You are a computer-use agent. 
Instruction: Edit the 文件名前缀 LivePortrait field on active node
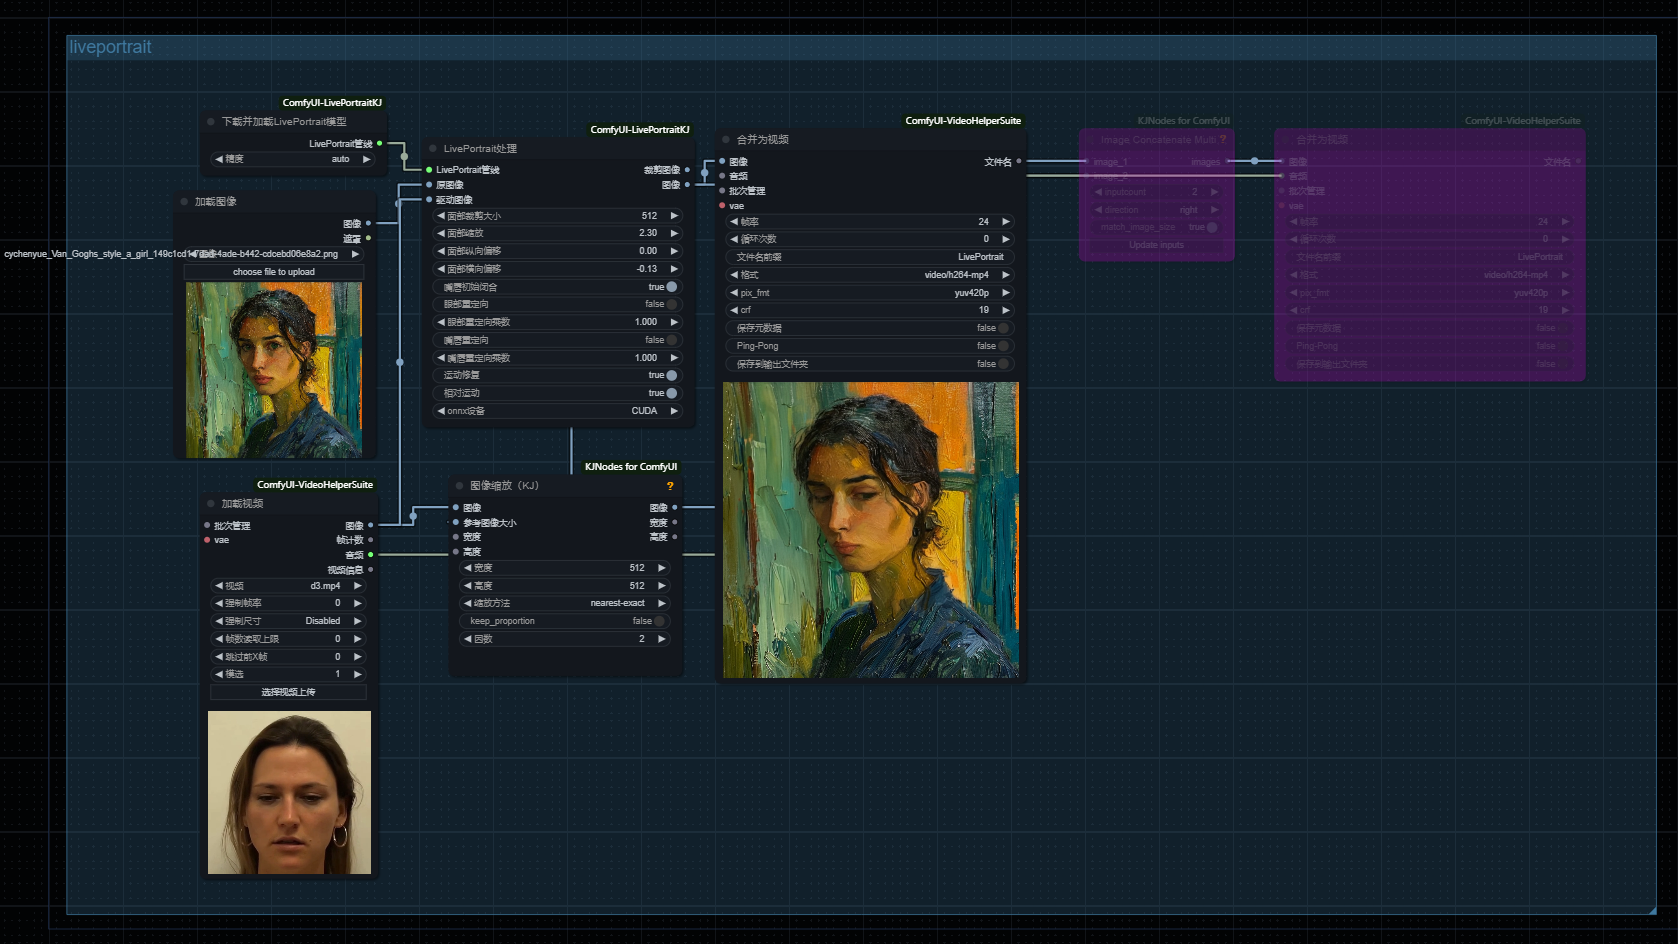point(870,257)
